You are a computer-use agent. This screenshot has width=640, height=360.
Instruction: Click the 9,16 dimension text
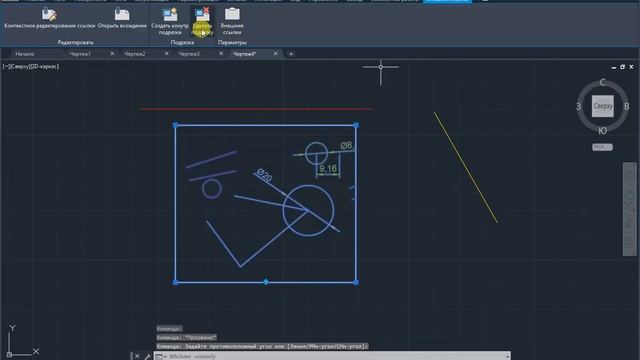328,169
